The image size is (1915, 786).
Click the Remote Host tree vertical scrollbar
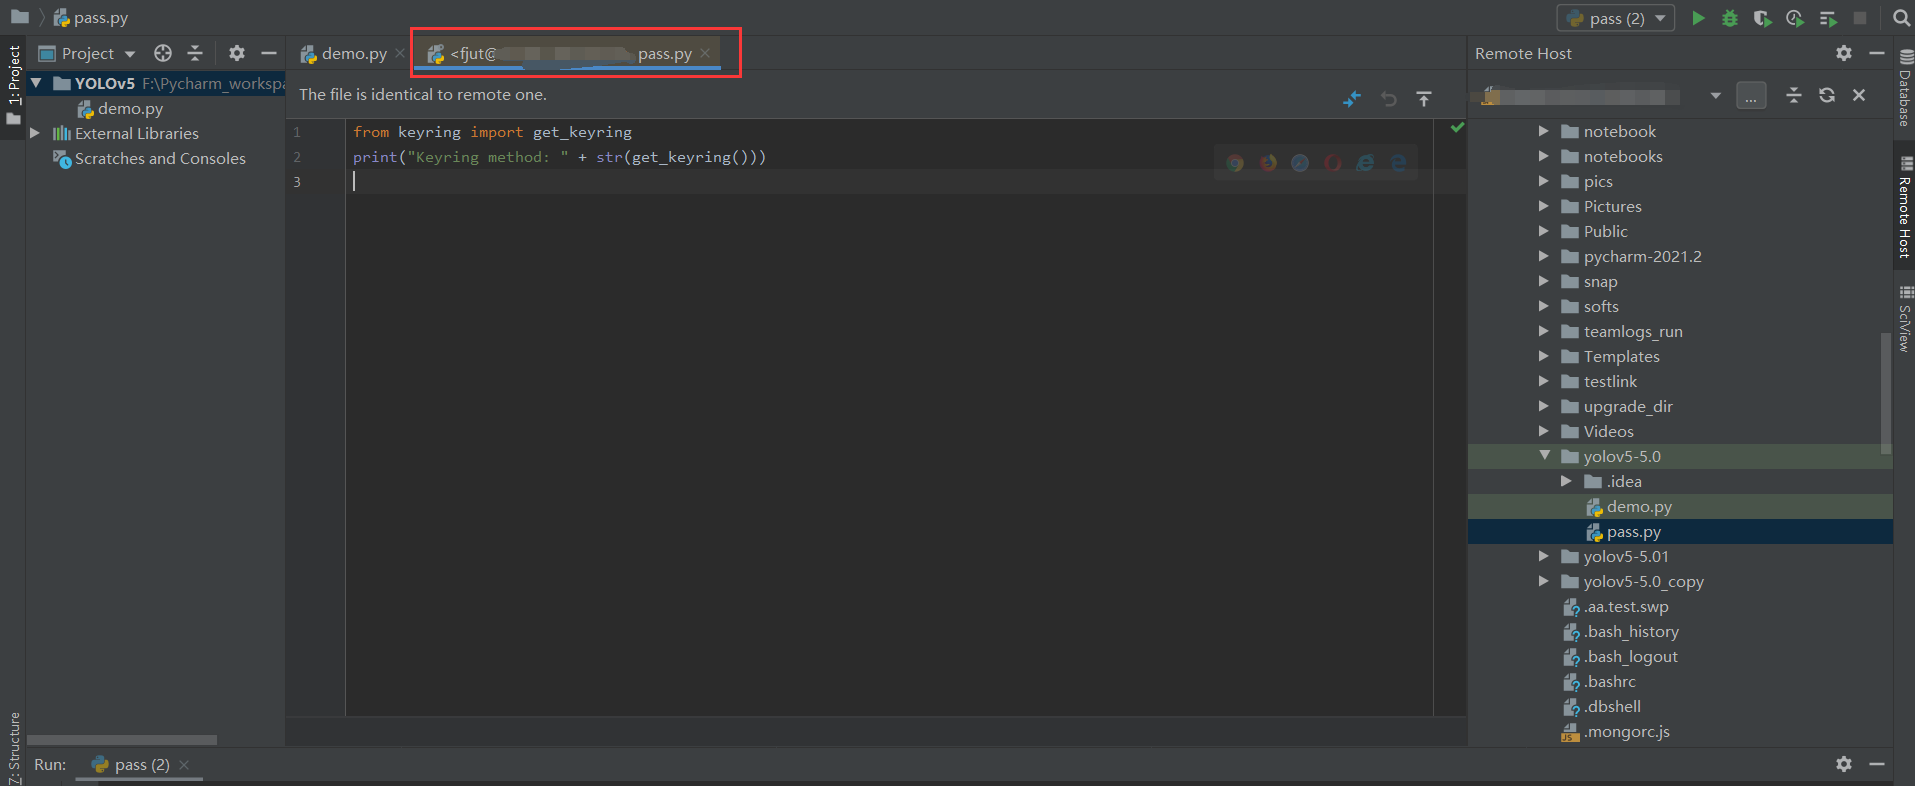[1886, 392]
